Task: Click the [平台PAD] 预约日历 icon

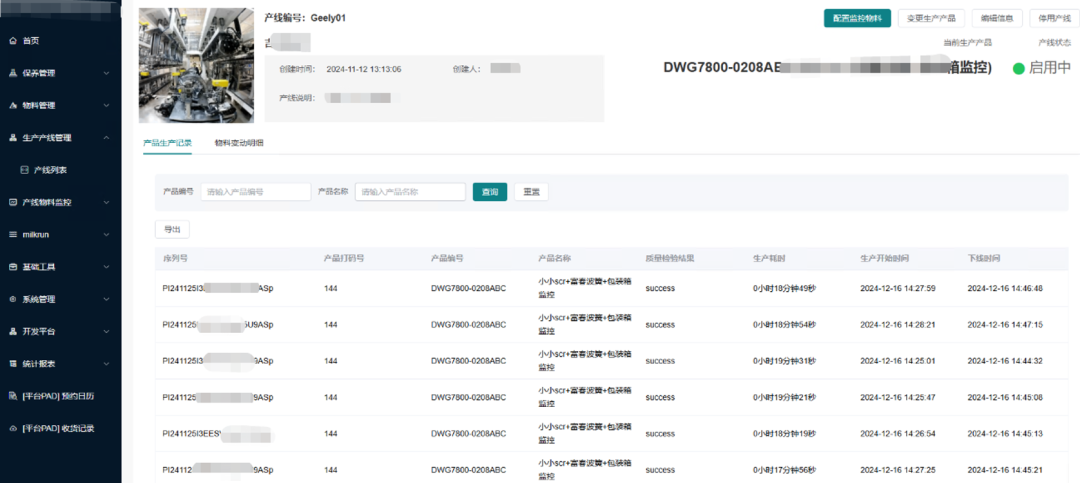Action: [13, 396]
